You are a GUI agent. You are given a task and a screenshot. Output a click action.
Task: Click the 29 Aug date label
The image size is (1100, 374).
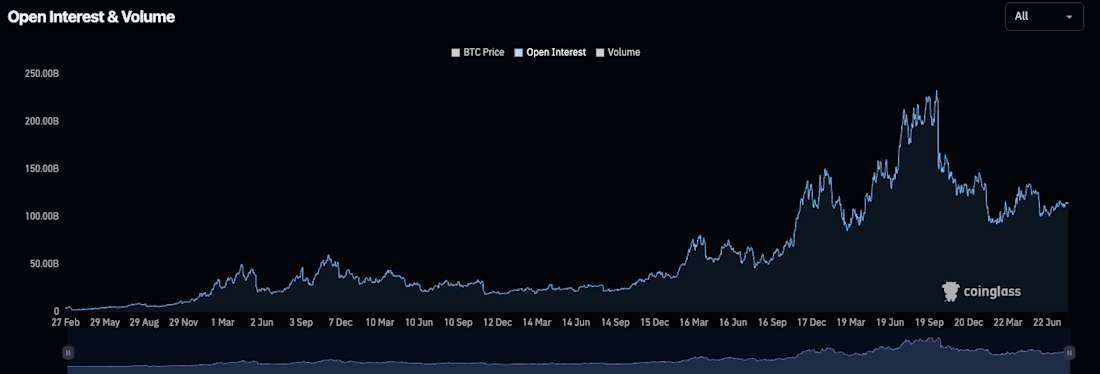(145, 323)
